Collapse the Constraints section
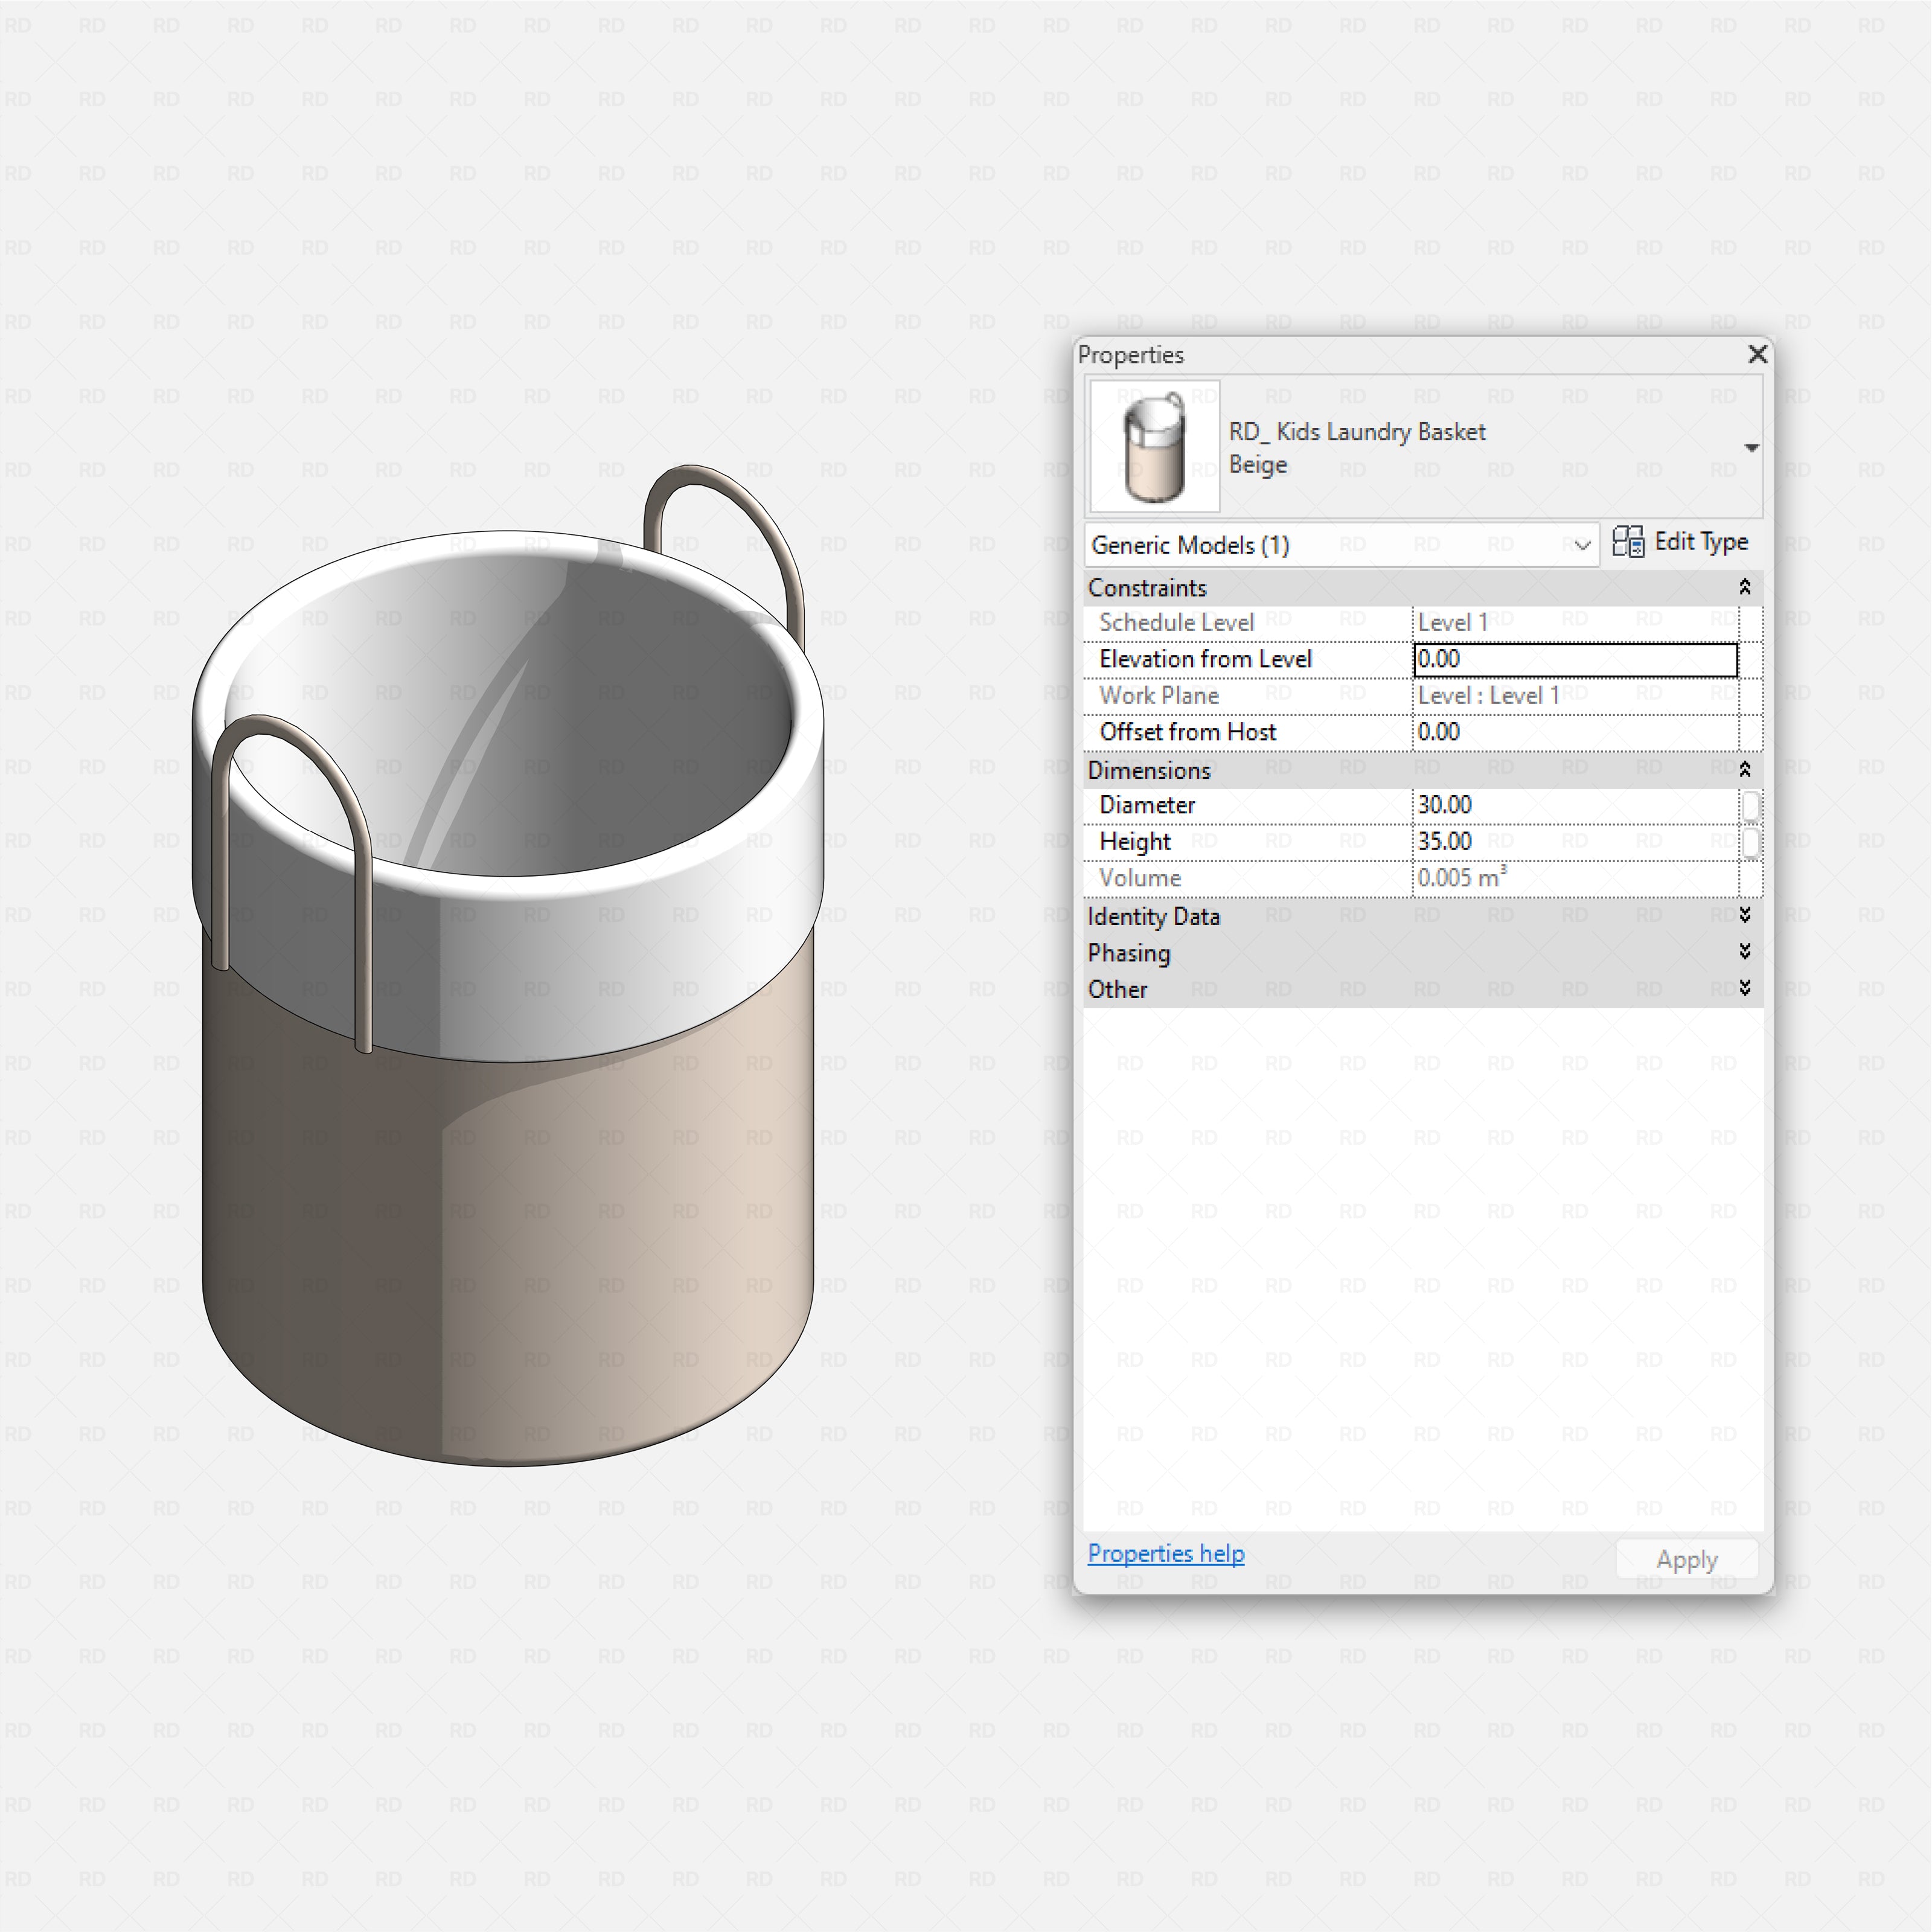Viewport: 1932px width, 1932px height. [1744, 587]
